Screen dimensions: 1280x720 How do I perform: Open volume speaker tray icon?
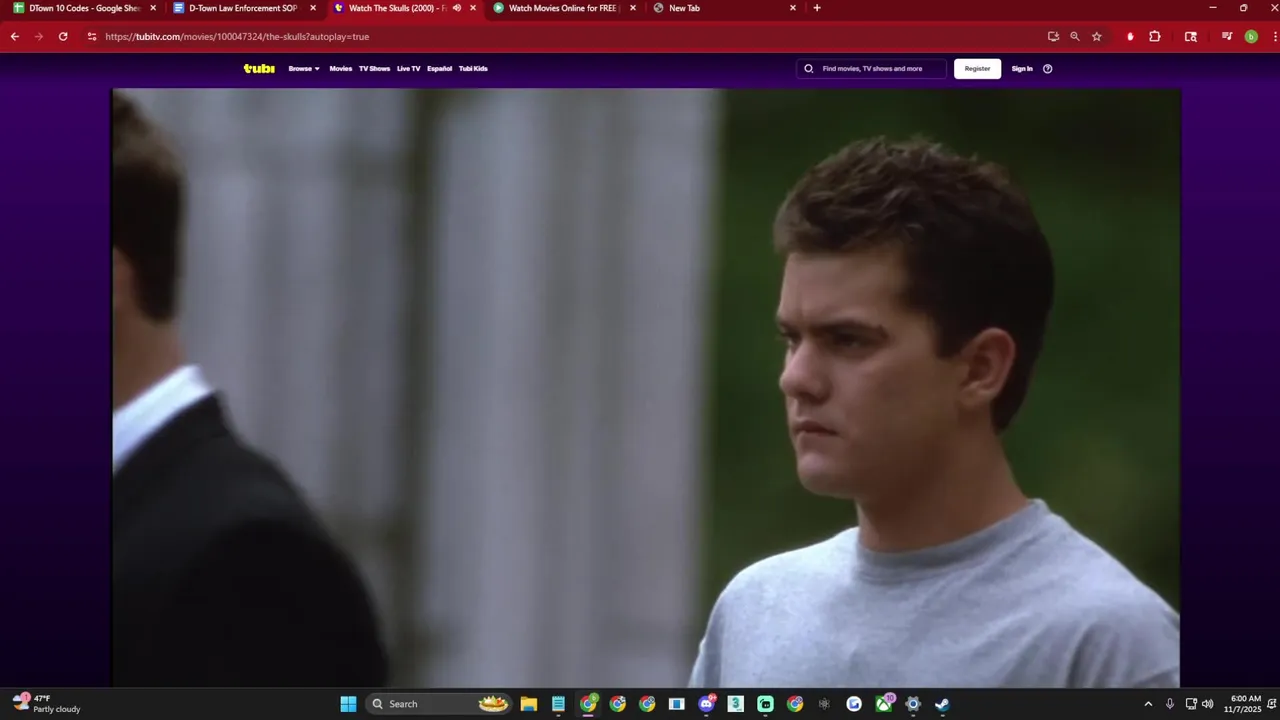click(1208, 704)
